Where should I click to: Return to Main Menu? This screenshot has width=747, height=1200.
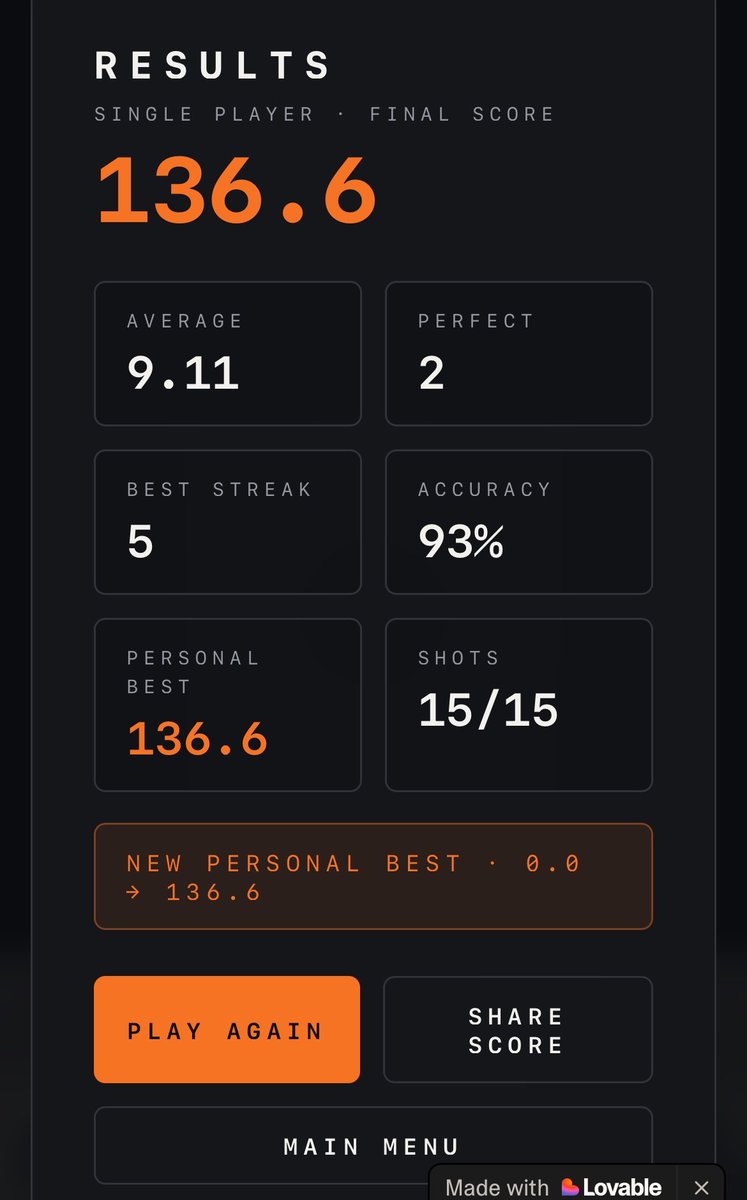373,1145
